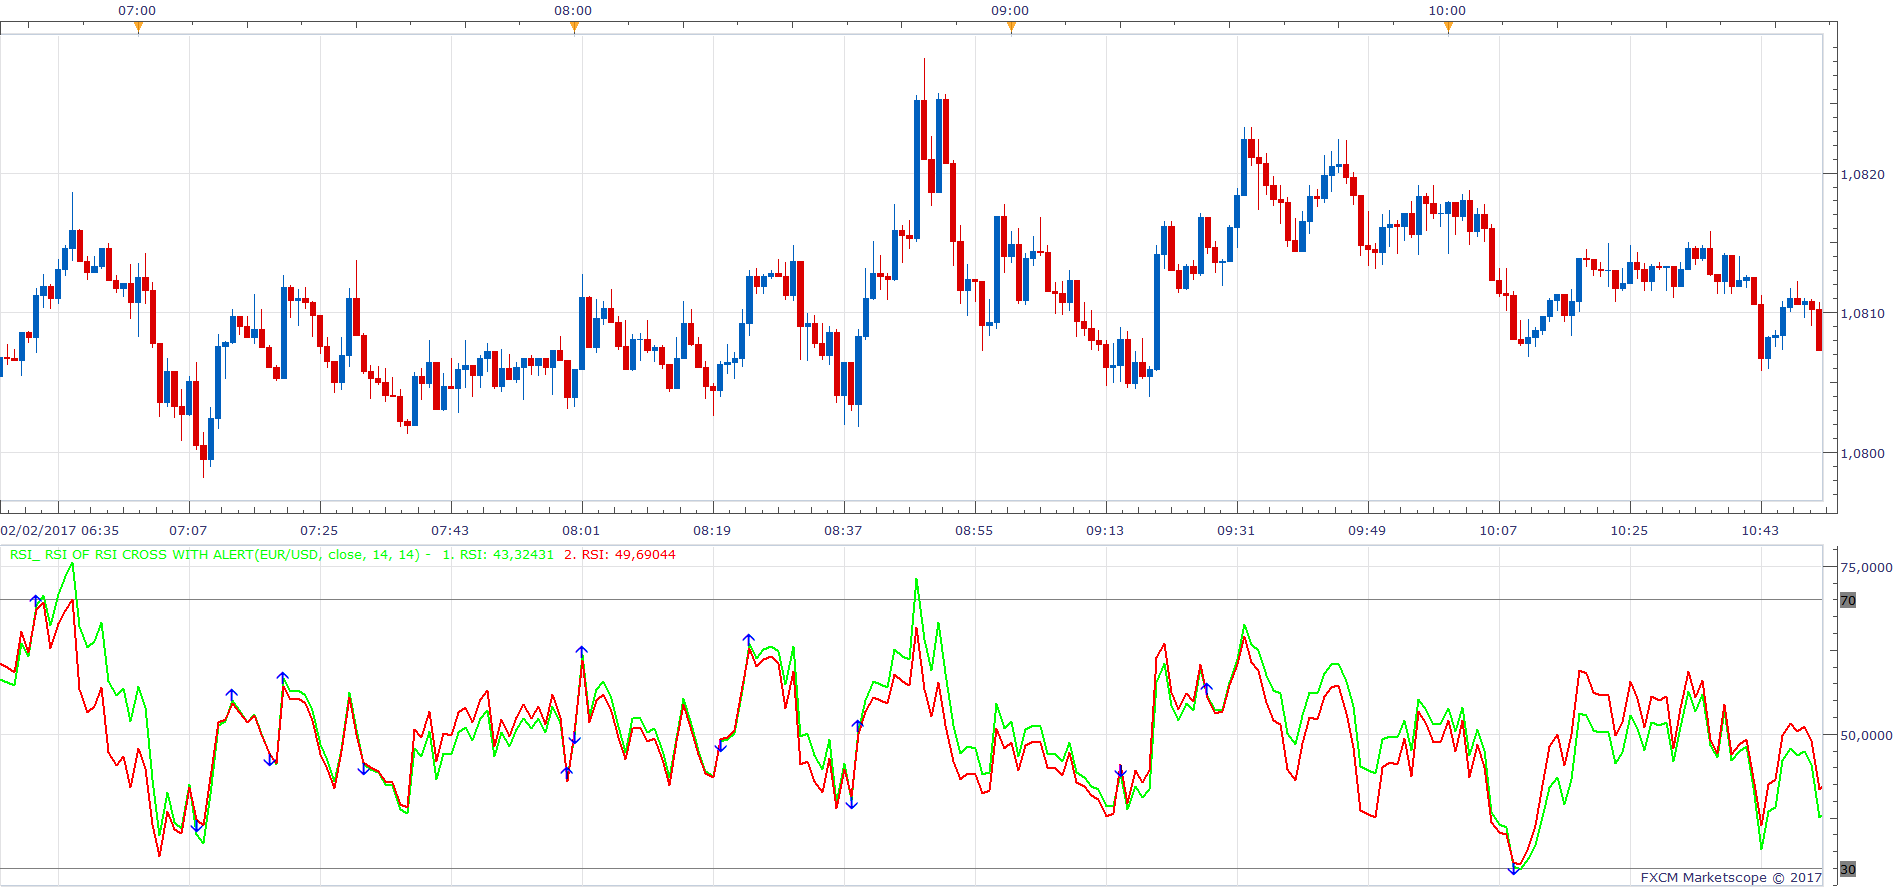The height and width of the screenshot is (887, 1903).
Task: Click the 1,0810 price axis label
Action: click(1863, 313)
